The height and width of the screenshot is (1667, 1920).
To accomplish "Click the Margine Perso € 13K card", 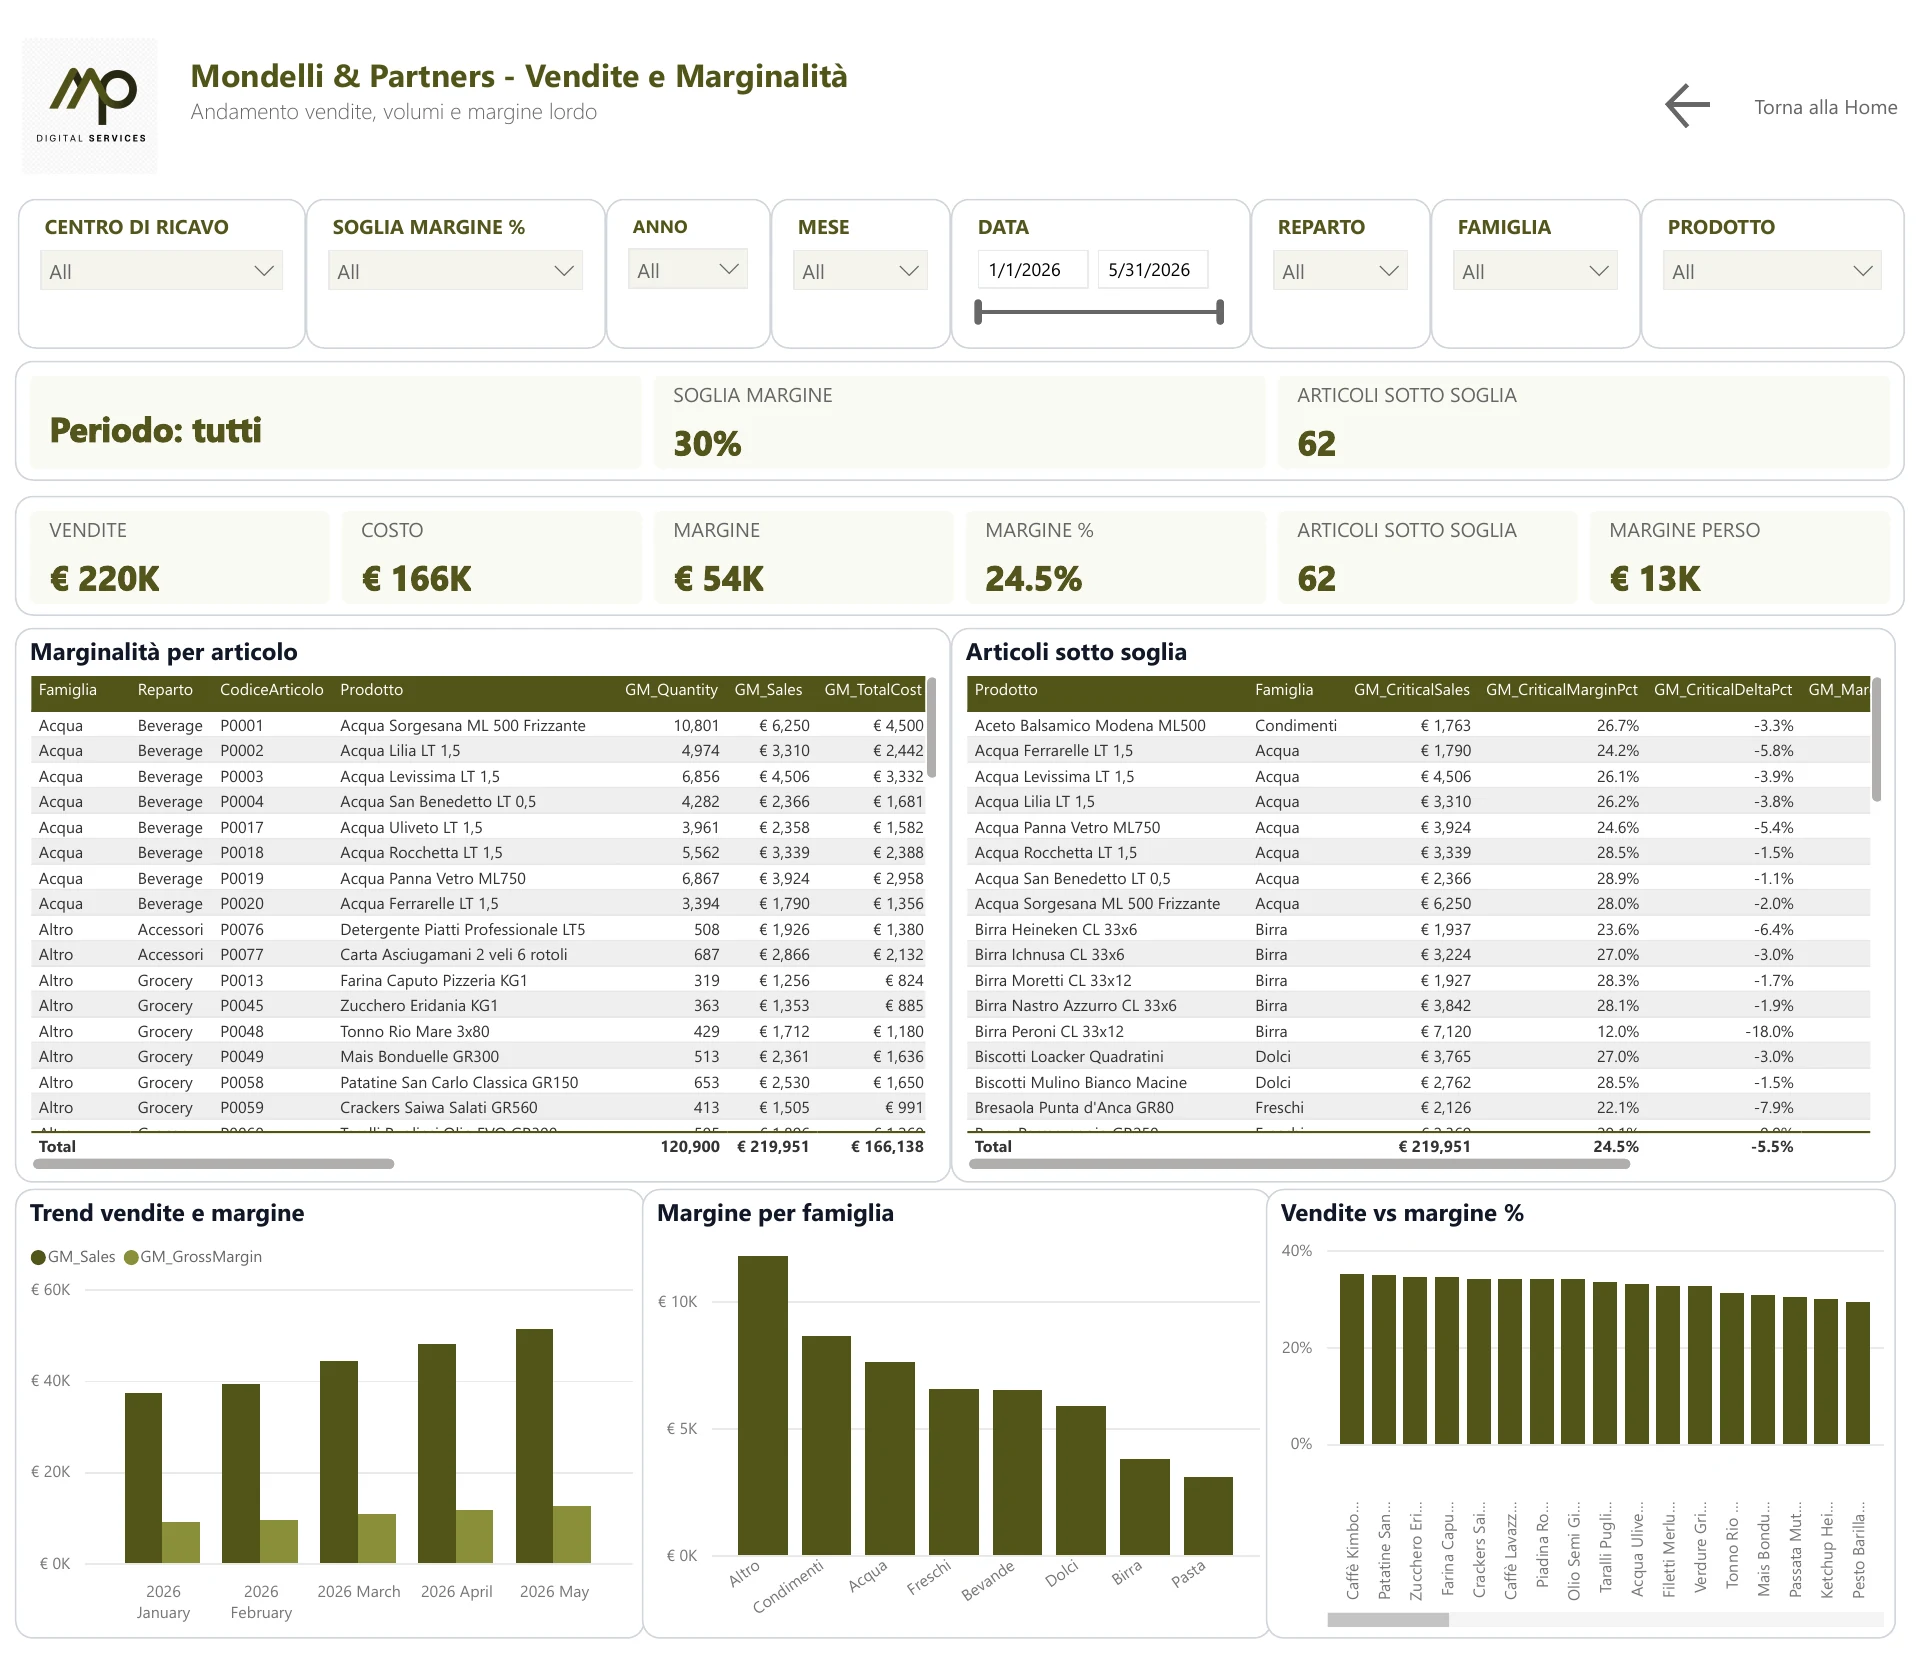I will [x=1739, y=557].
